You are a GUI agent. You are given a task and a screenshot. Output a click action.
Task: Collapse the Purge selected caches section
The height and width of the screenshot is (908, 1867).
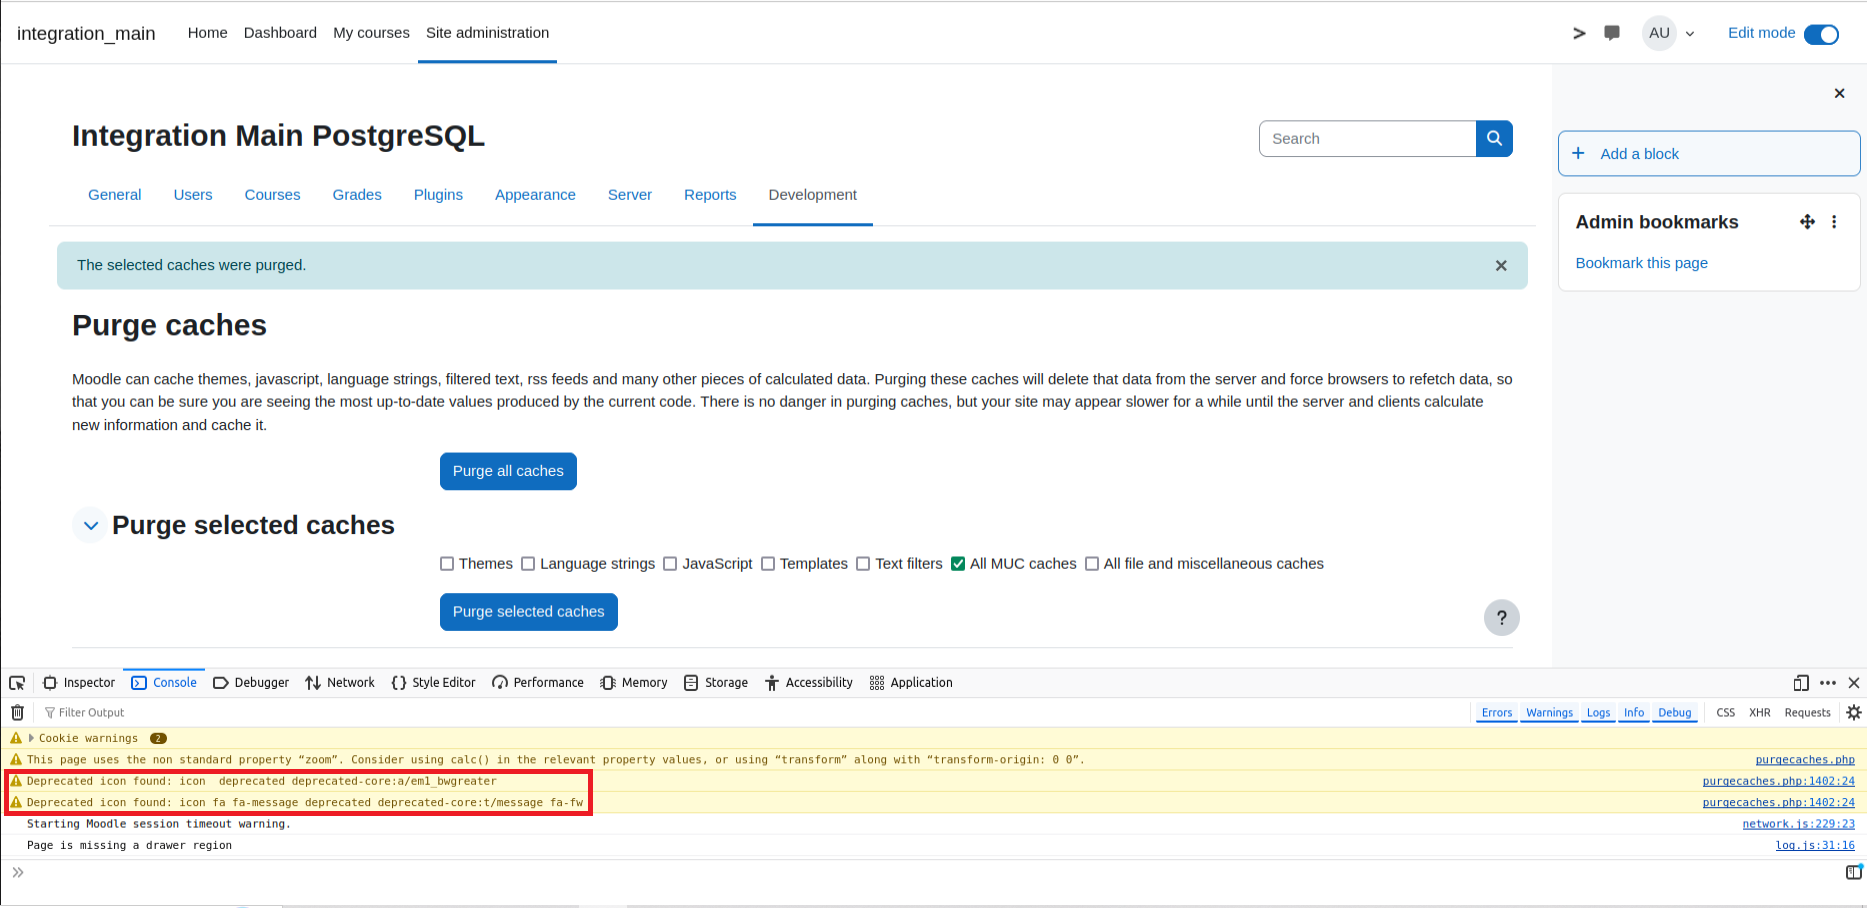pos(91,525)
